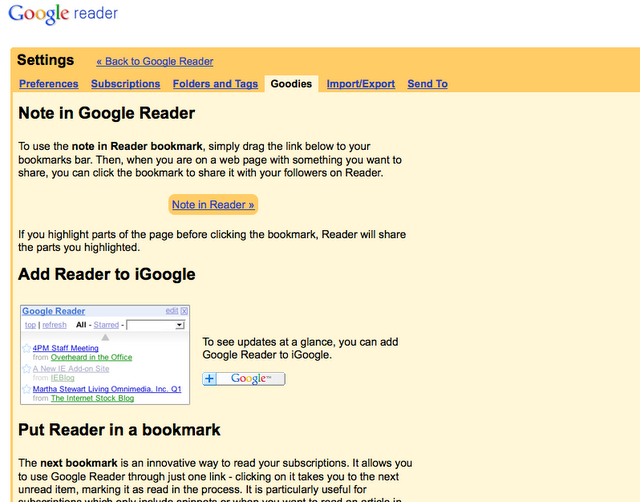Open the IEBlog source link

[62, 378]
